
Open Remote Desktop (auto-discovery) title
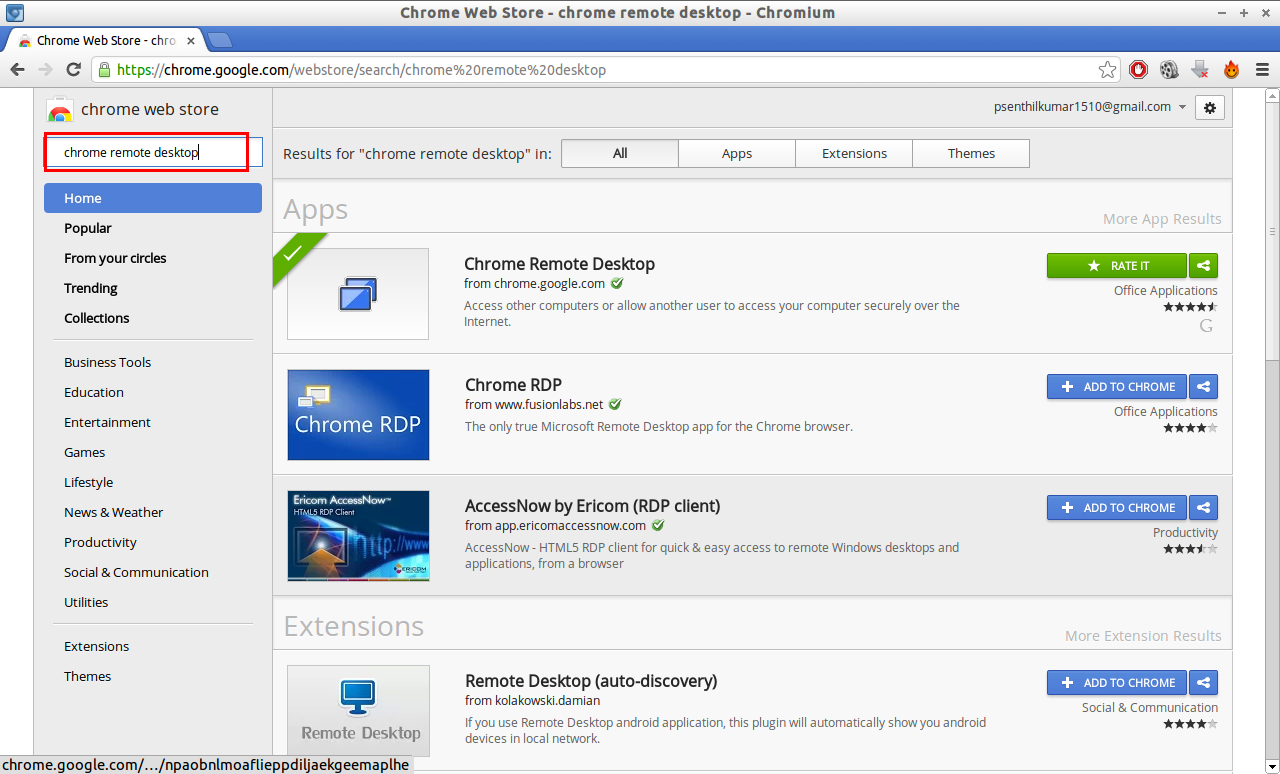tap(591, 681)
